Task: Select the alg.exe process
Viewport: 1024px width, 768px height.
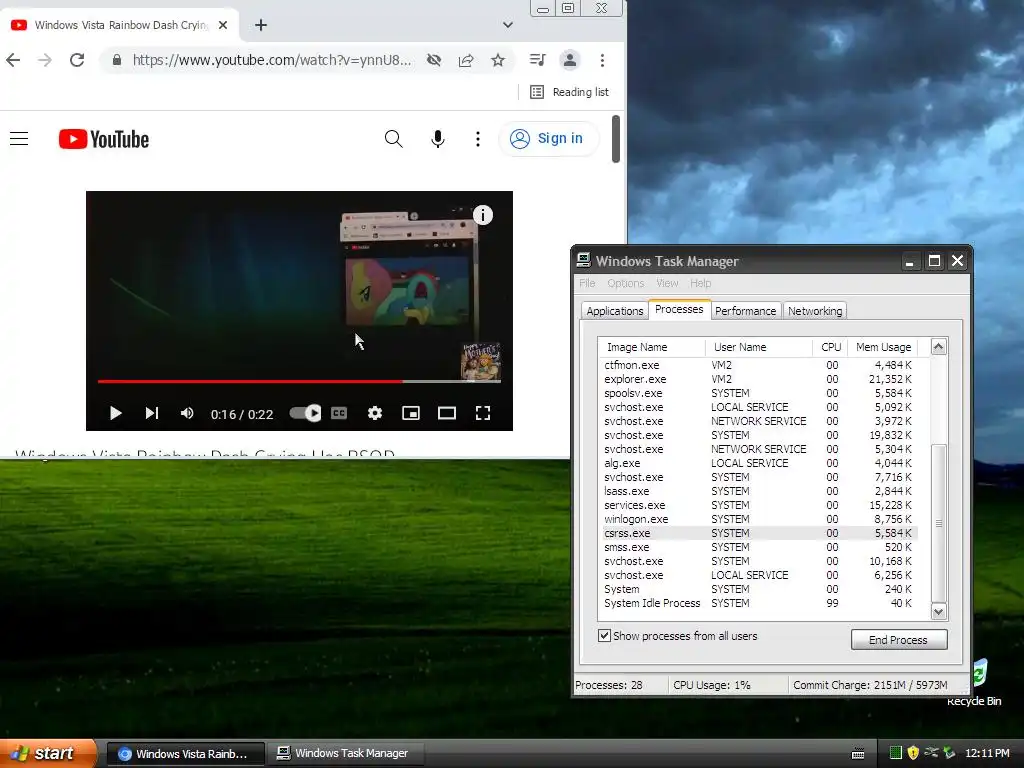Action: click(x=759, y=463)
